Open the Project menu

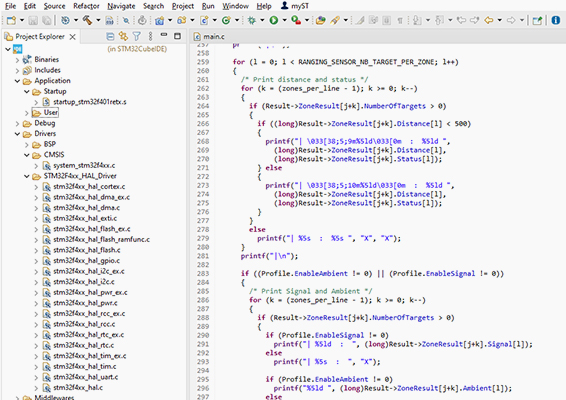coord(183,6)
